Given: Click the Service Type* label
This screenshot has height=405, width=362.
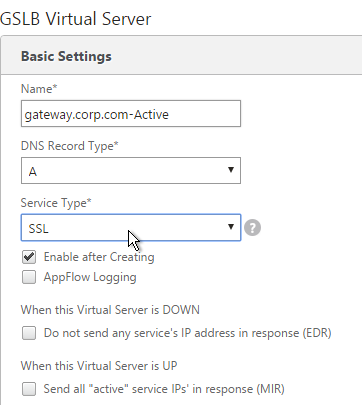Looking at the screenshot, I should [x=56, y=203].
